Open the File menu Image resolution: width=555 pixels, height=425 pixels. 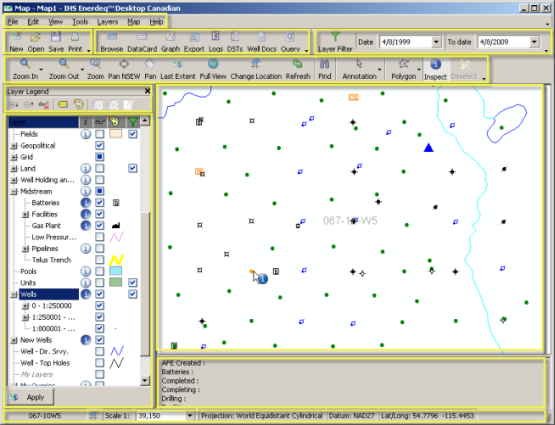pyautogui.click(x=13, y=22)
